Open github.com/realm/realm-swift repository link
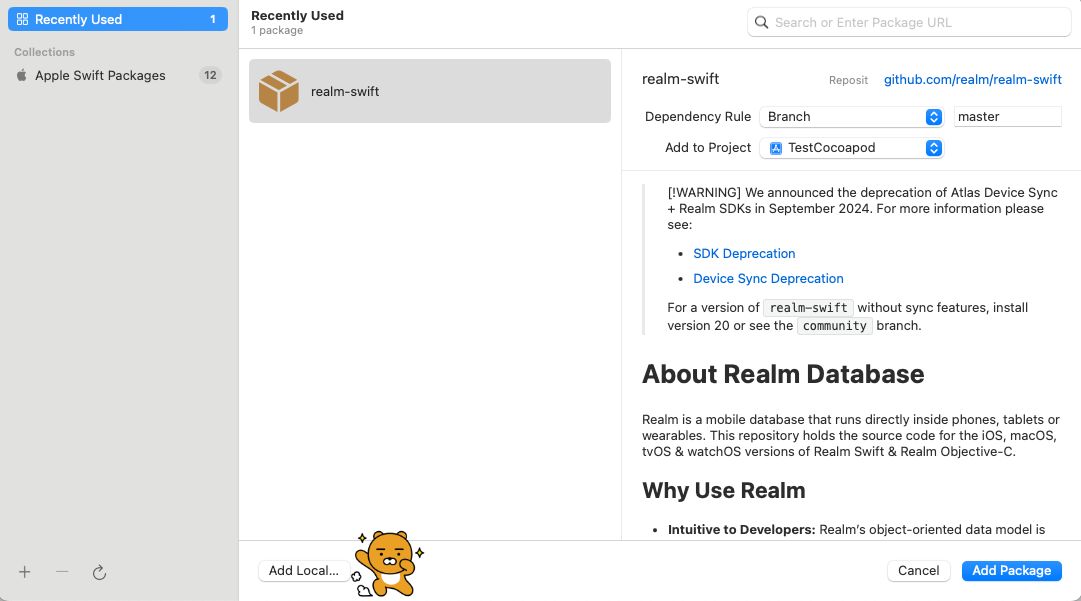Screen dimensions: 1081x601 [972, 79]
